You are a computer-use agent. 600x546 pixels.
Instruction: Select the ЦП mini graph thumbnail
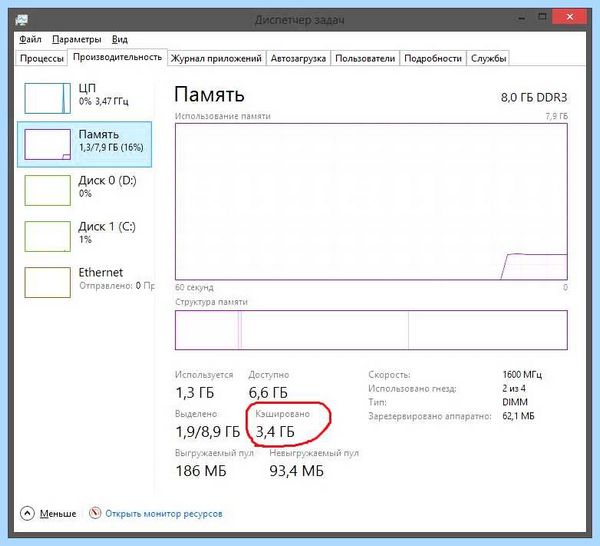pos(48,98)
